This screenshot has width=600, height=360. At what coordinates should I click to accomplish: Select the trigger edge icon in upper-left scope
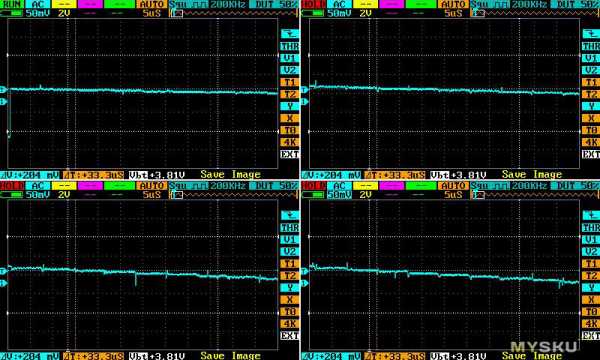pyautogui.click(x=290, y=34)
